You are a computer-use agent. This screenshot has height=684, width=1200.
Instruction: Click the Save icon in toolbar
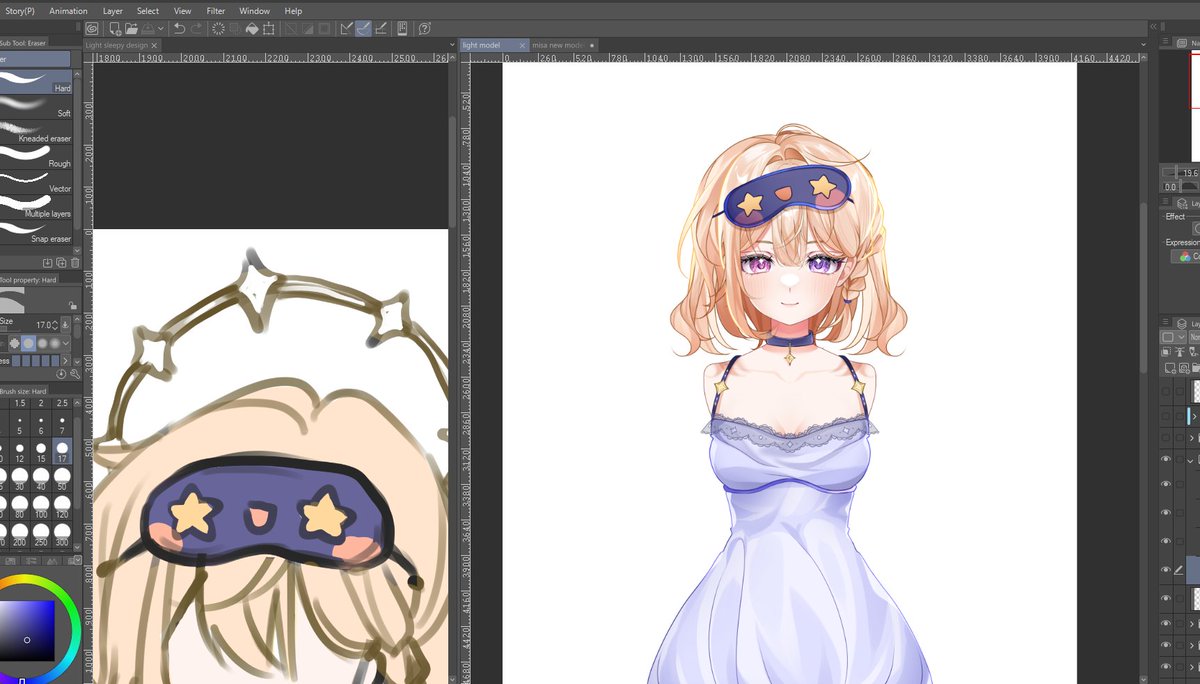tap(148, 29)
